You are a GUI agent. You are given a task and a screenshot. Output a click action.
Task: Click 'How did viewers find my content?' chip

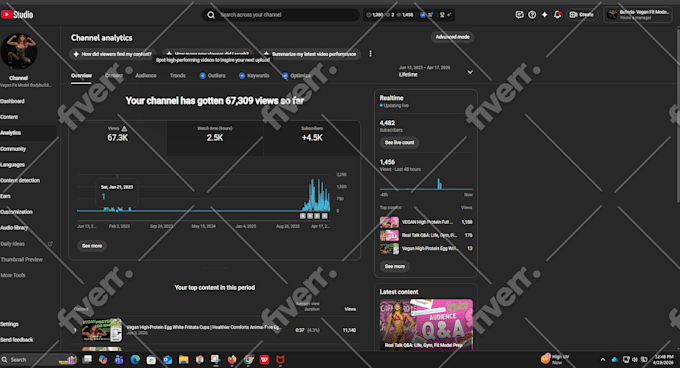(x=113, y=54)
